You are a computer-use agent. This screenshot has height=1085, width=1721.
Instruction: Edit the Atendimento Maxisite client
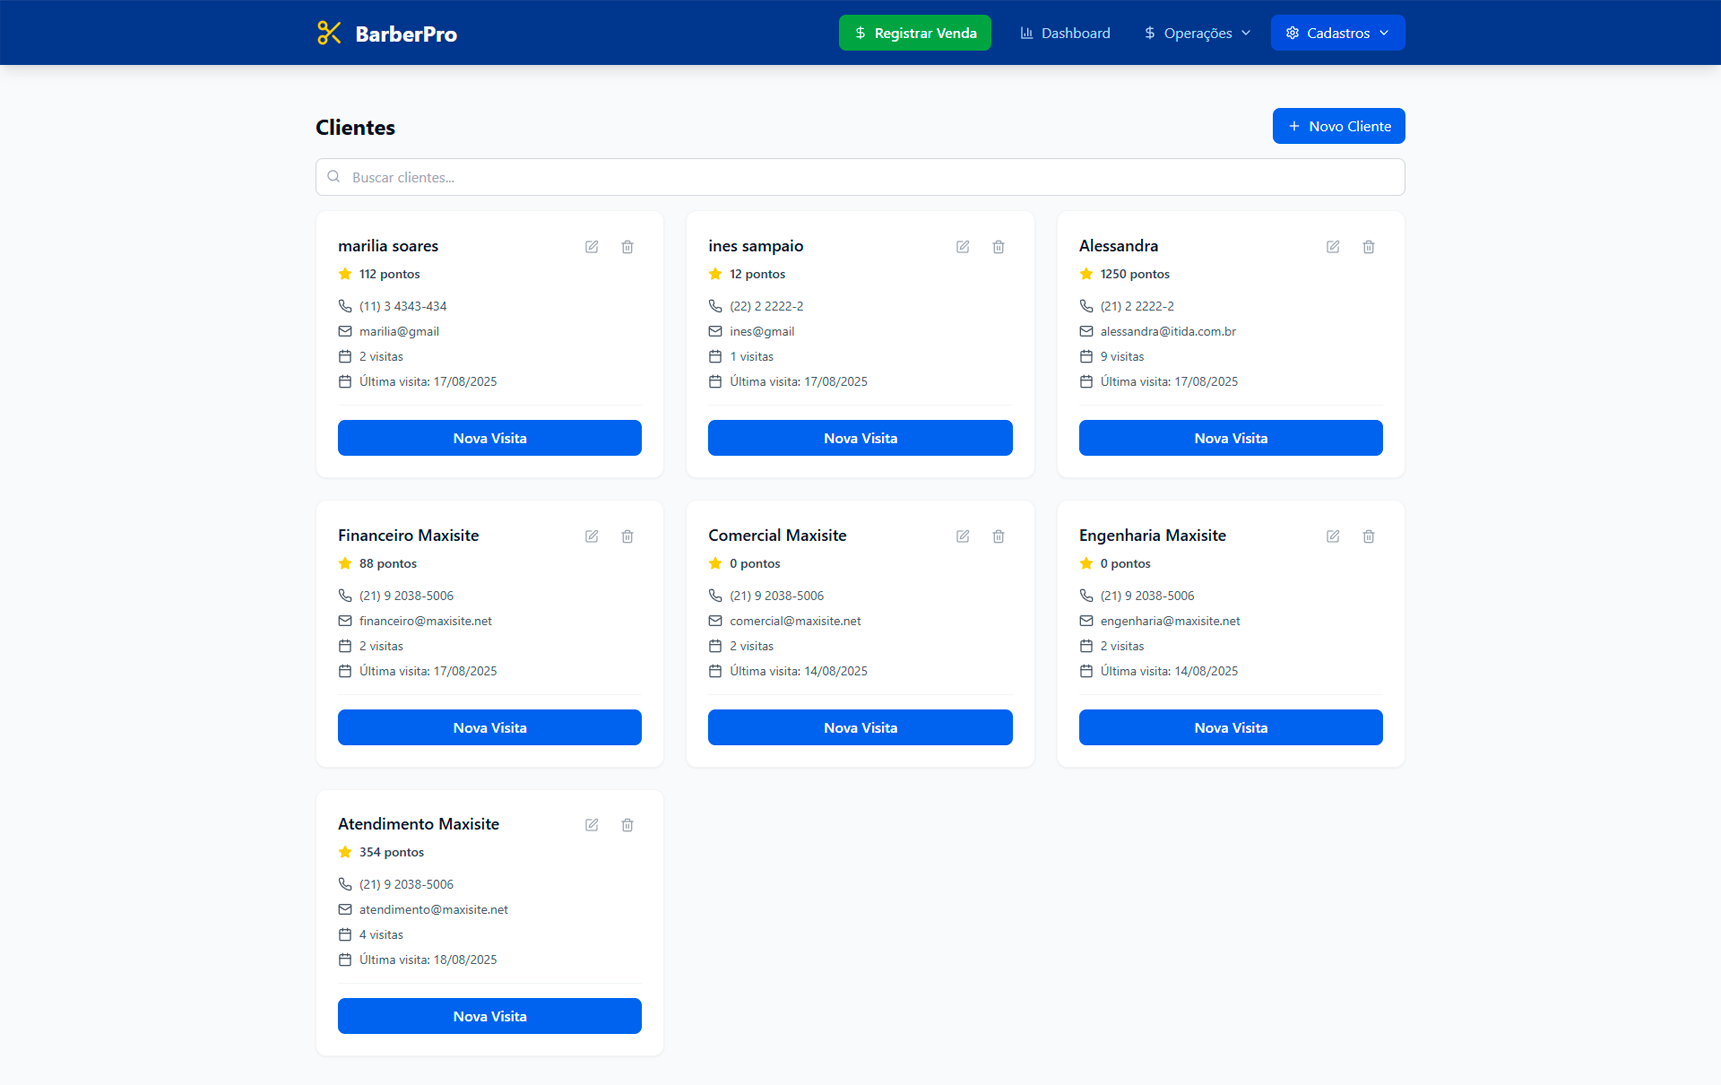point(592,825)
